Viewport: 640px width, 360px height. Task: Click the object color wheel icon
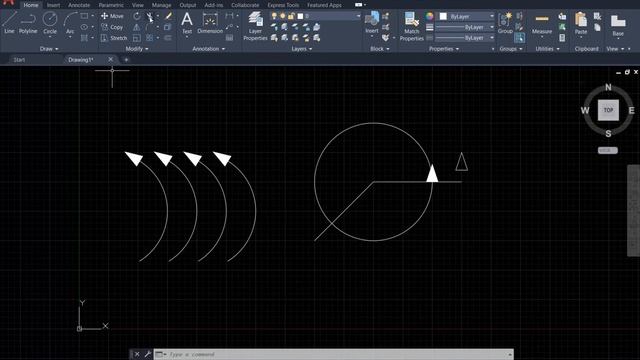point(429,16)
